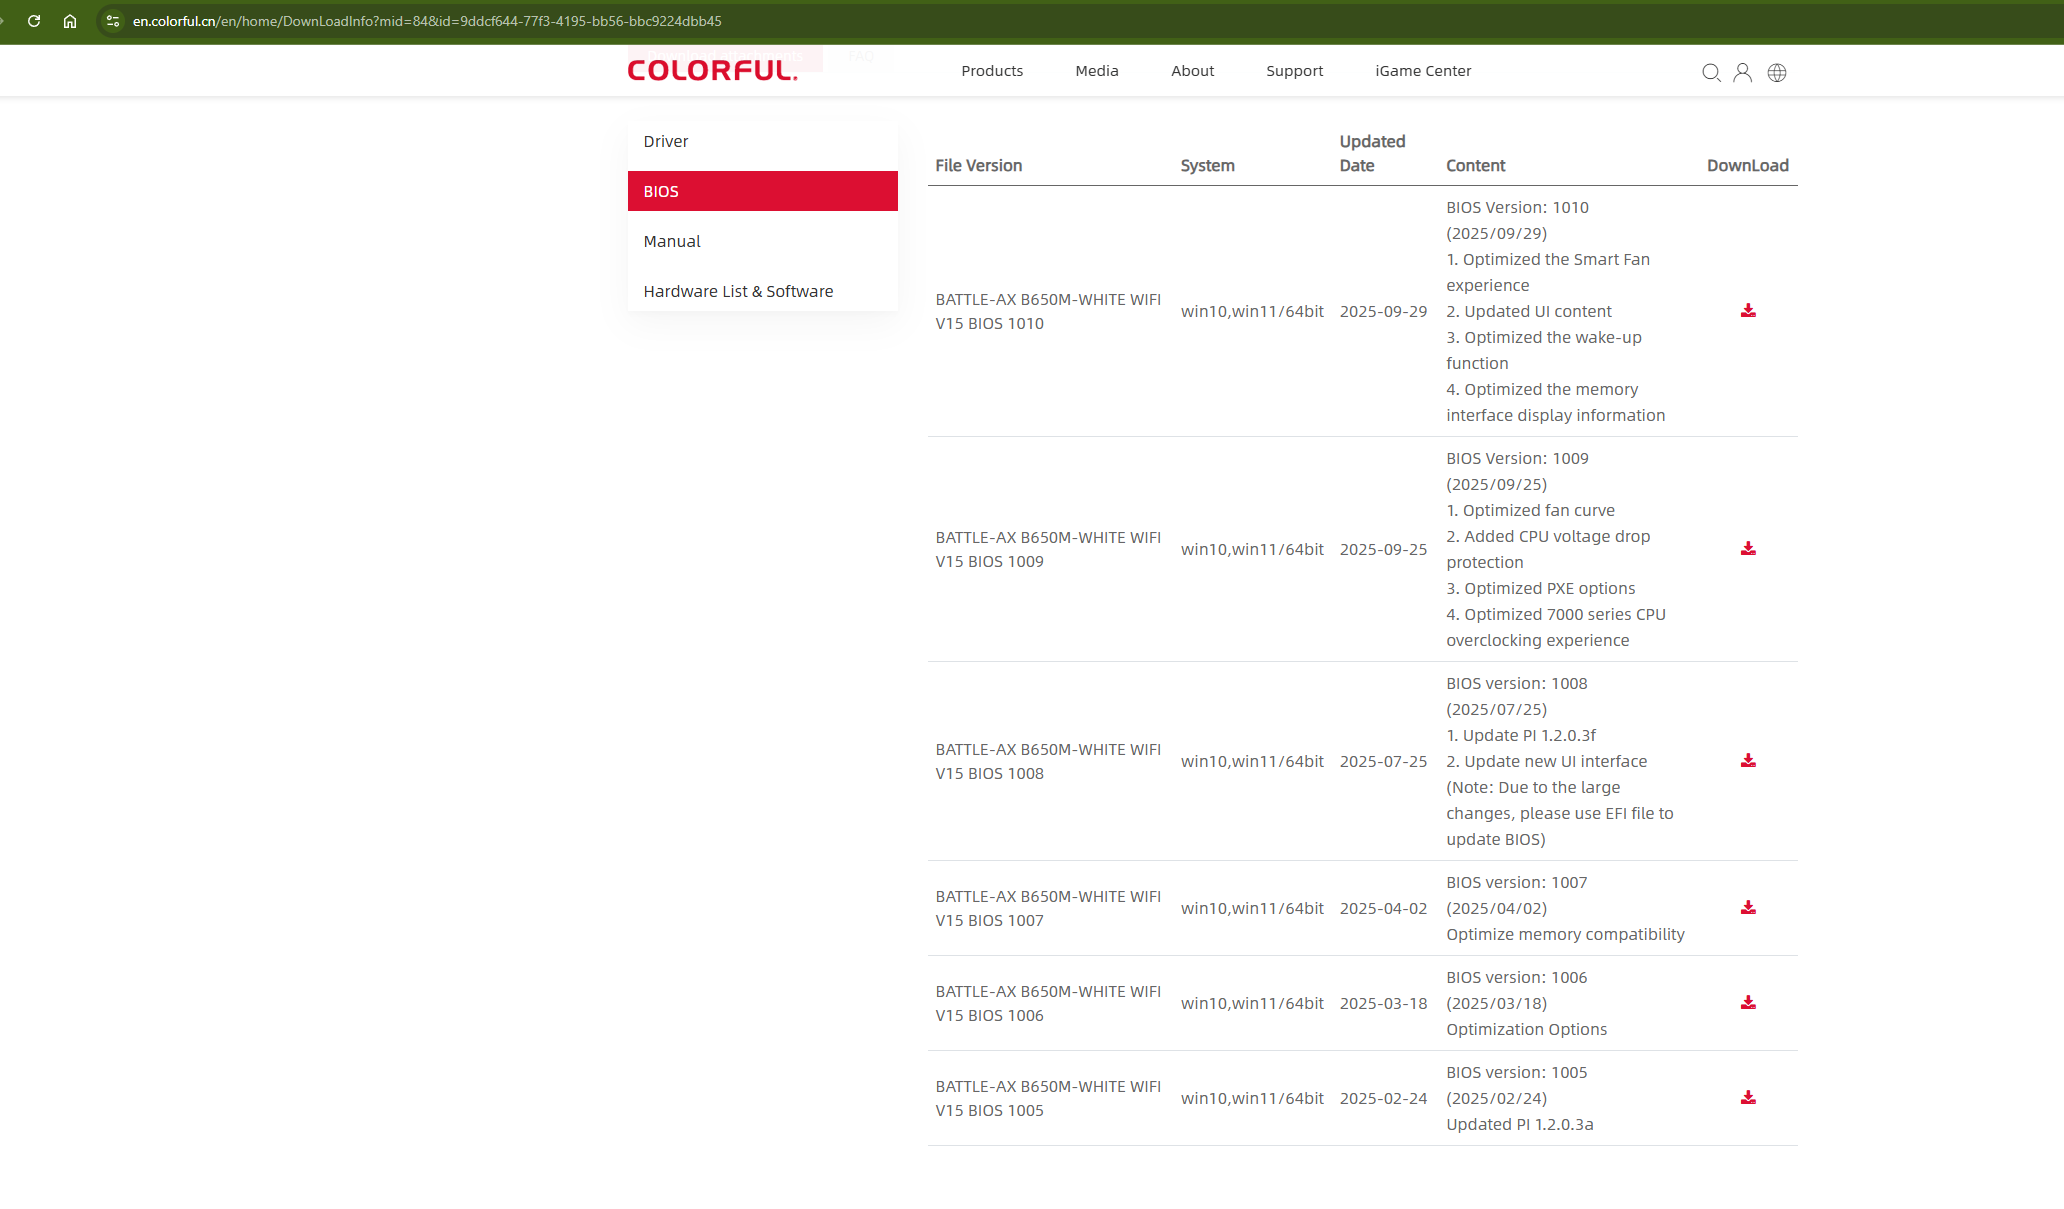Click the address bar URL

[427, 21]
